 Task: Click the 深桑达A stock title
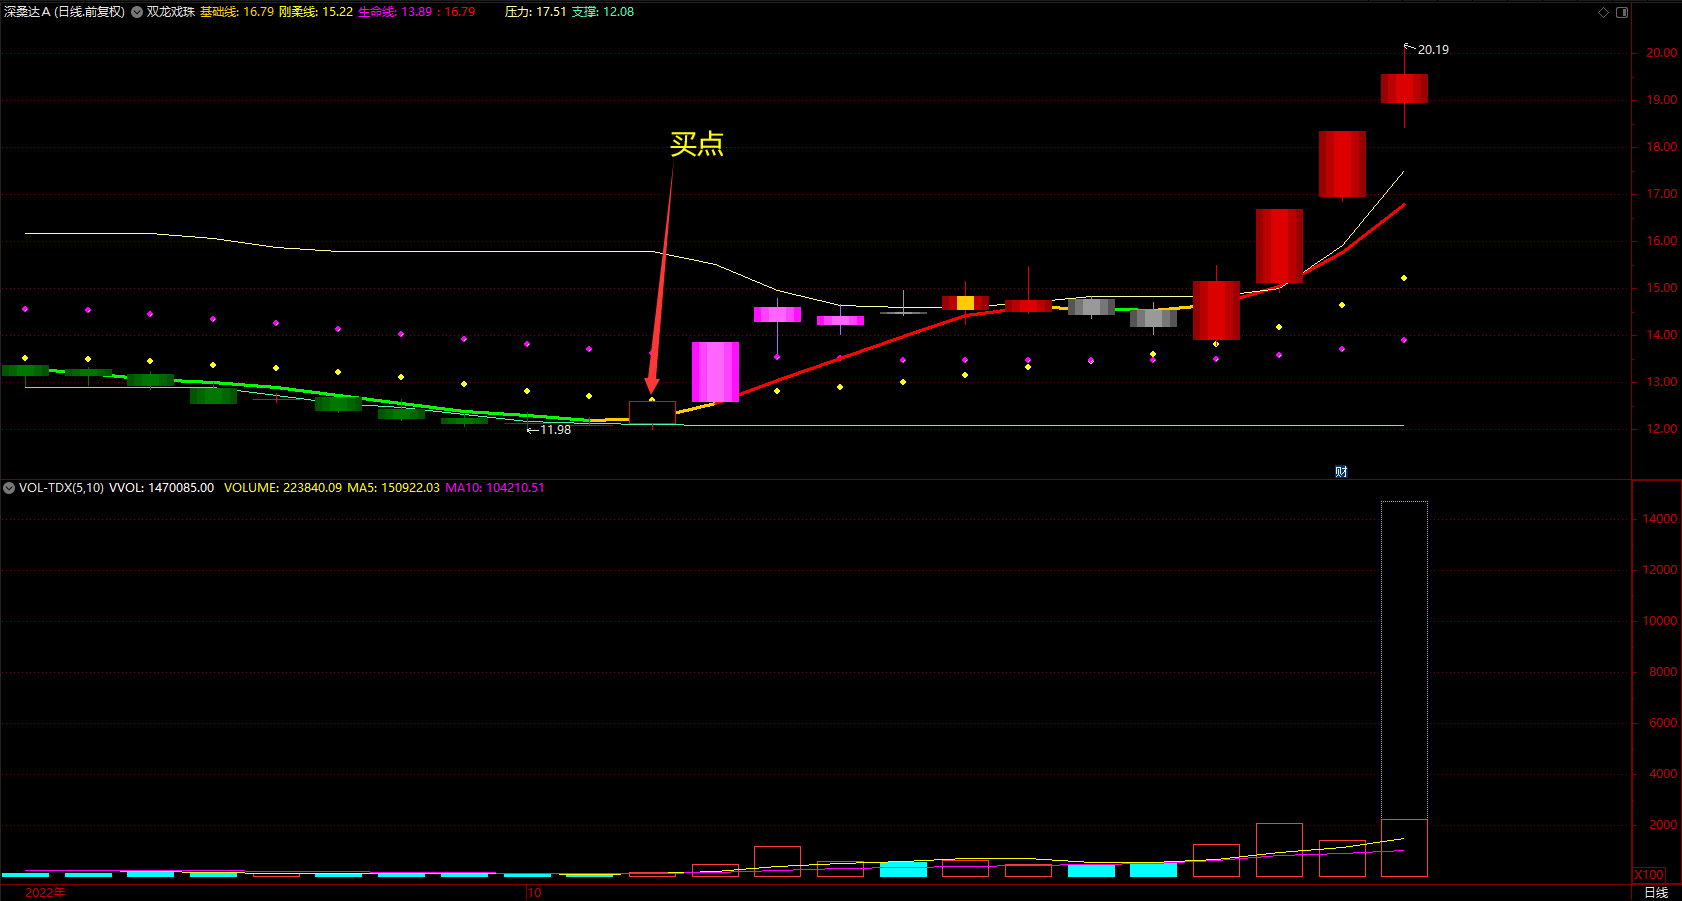pyautogui.click(x=64, y=12)
